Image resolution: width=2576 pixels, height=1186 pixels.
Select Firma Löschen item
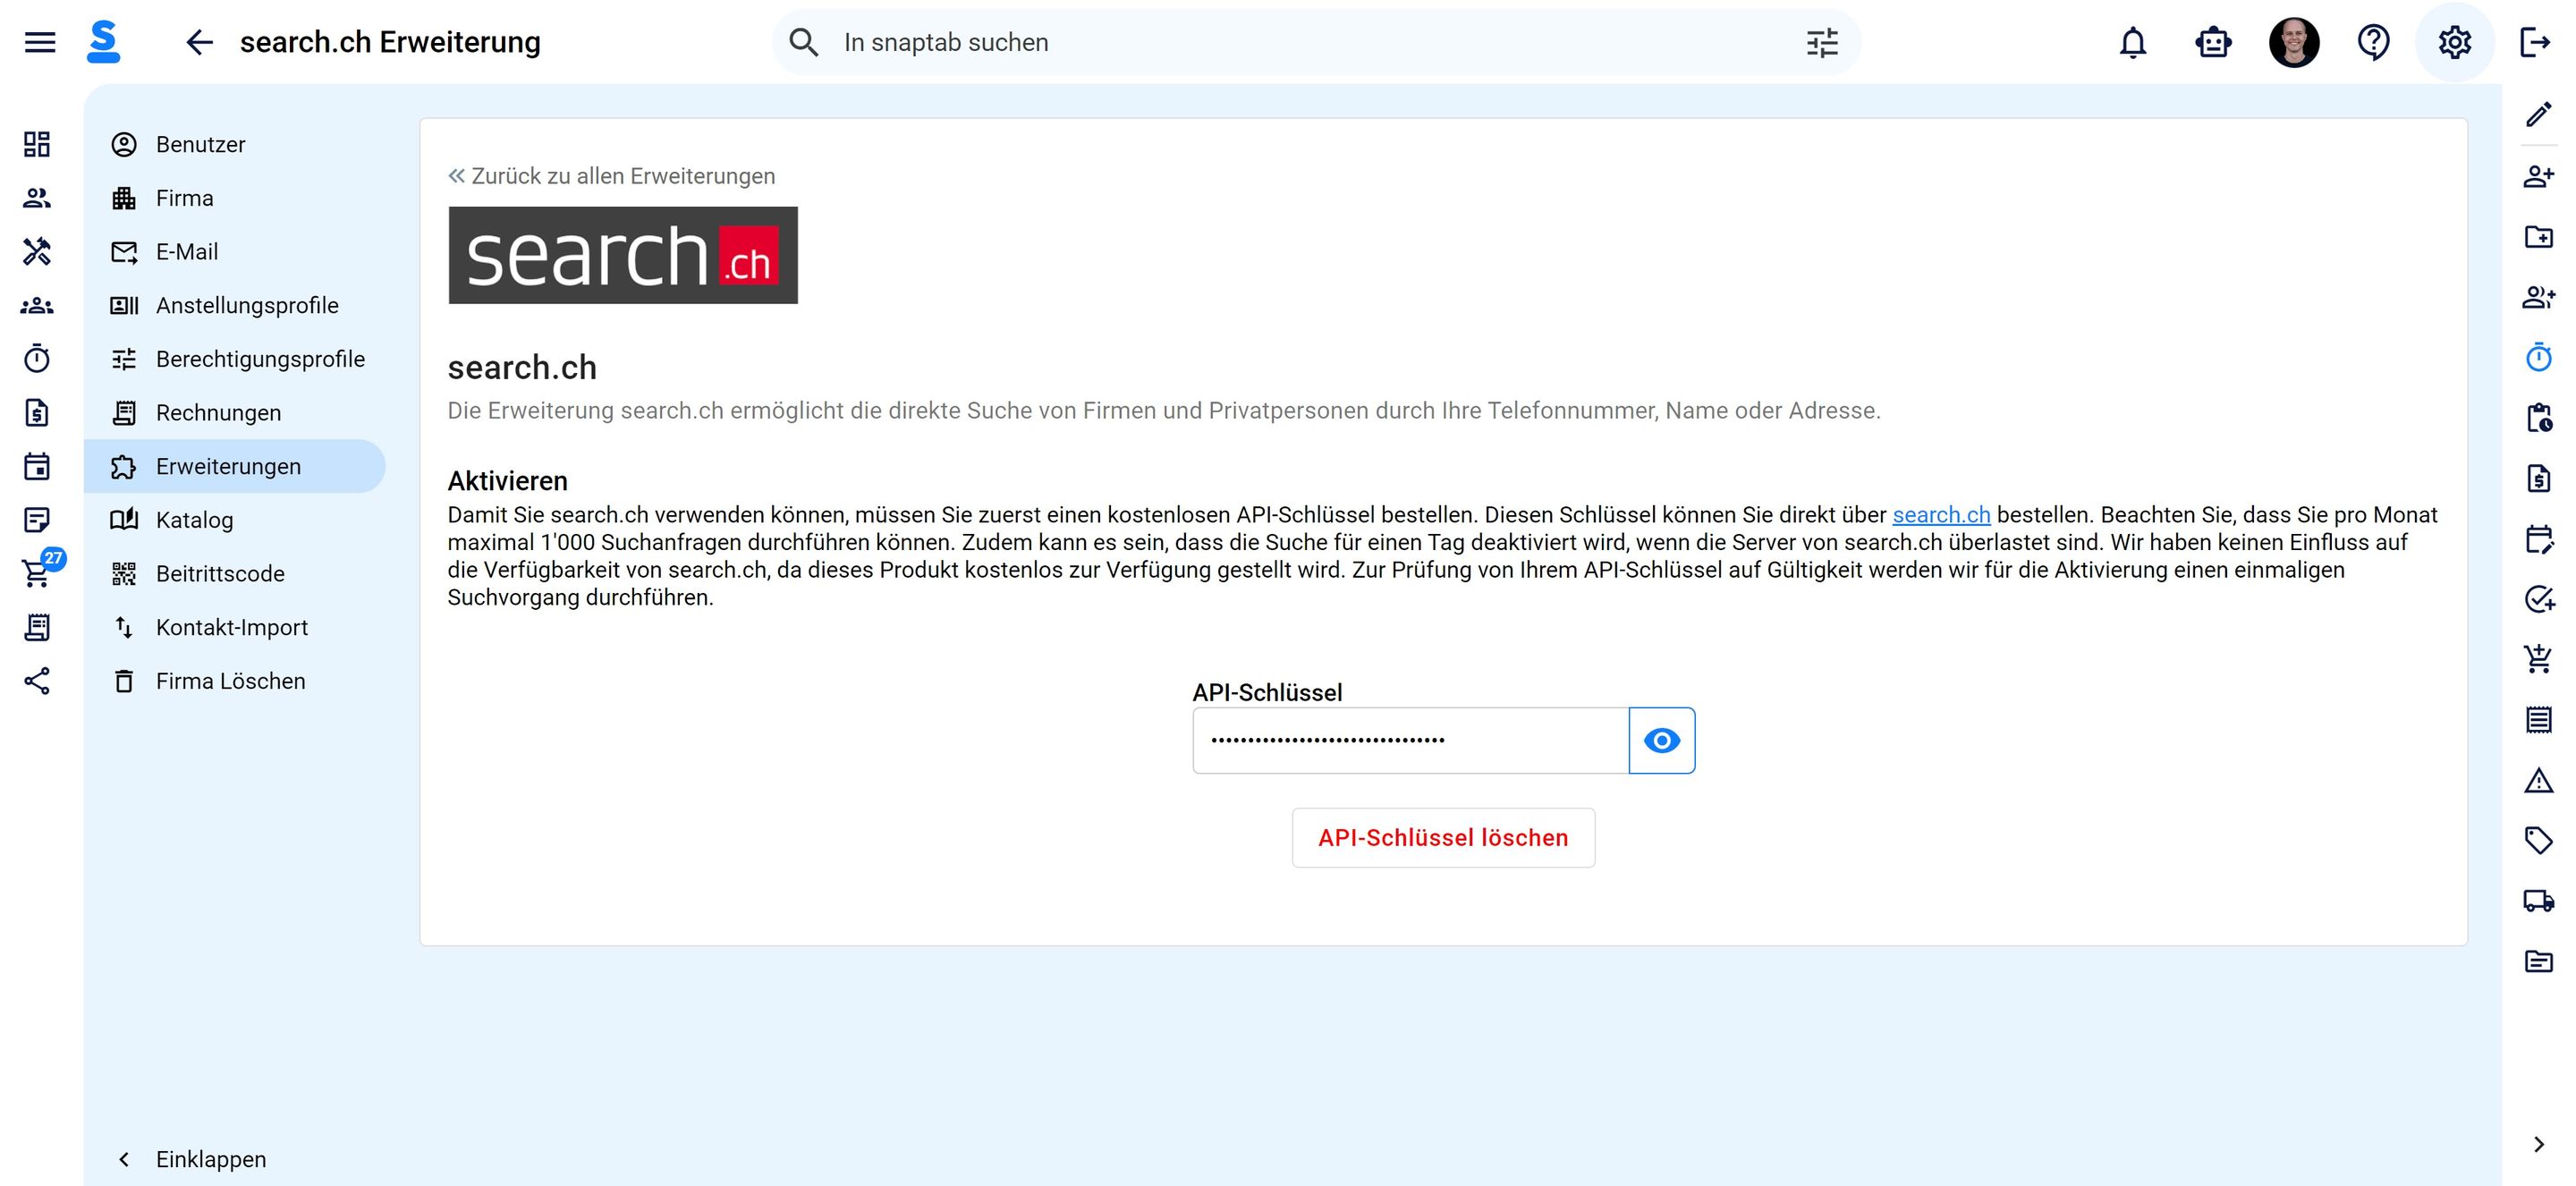pyautogui.click(x=234, y=681)
